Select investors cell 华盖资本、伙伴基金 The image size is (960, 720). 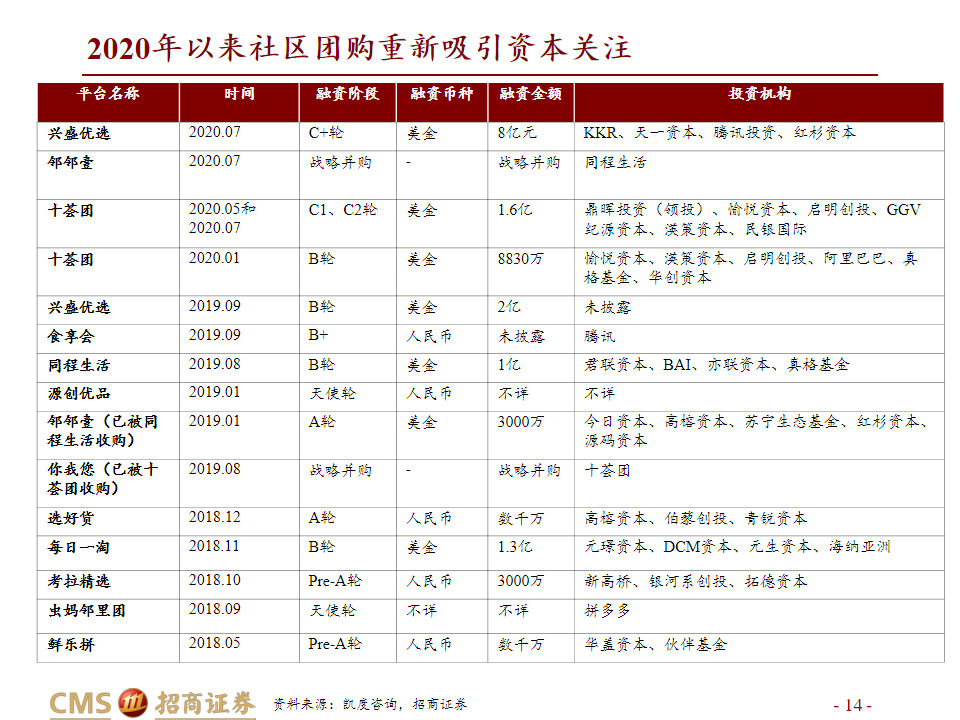[x=655, y=644]
